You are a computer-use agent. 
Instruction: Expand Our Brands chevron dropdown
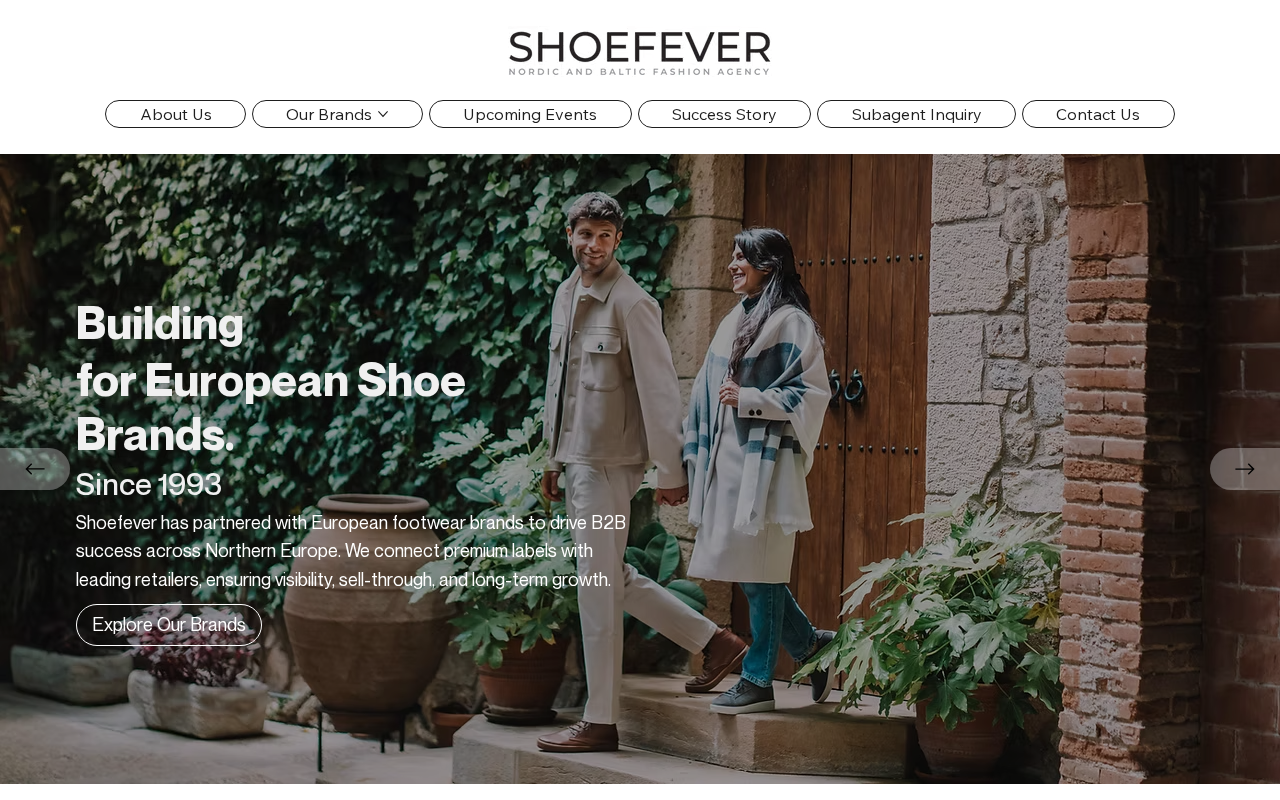(383, 114)
